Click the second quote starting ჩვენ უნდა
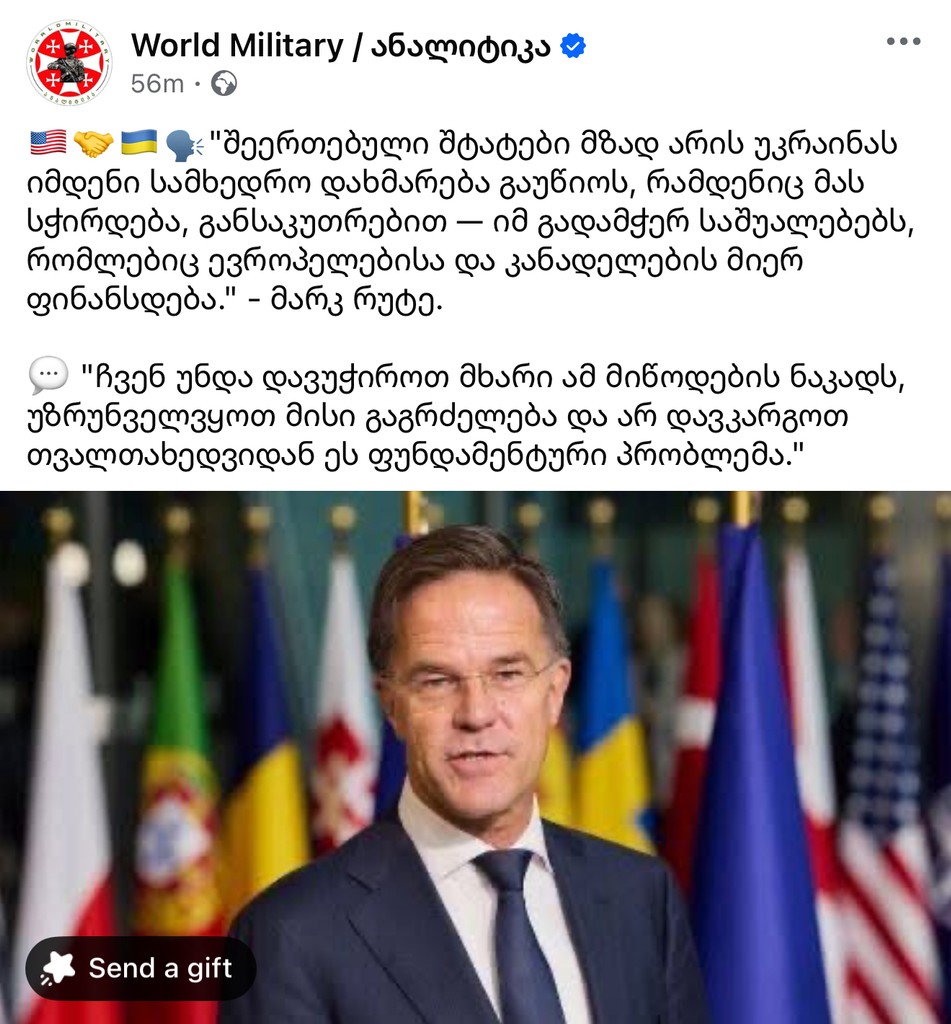Screen dimensions: 951x1024 (x=466, y=415)
